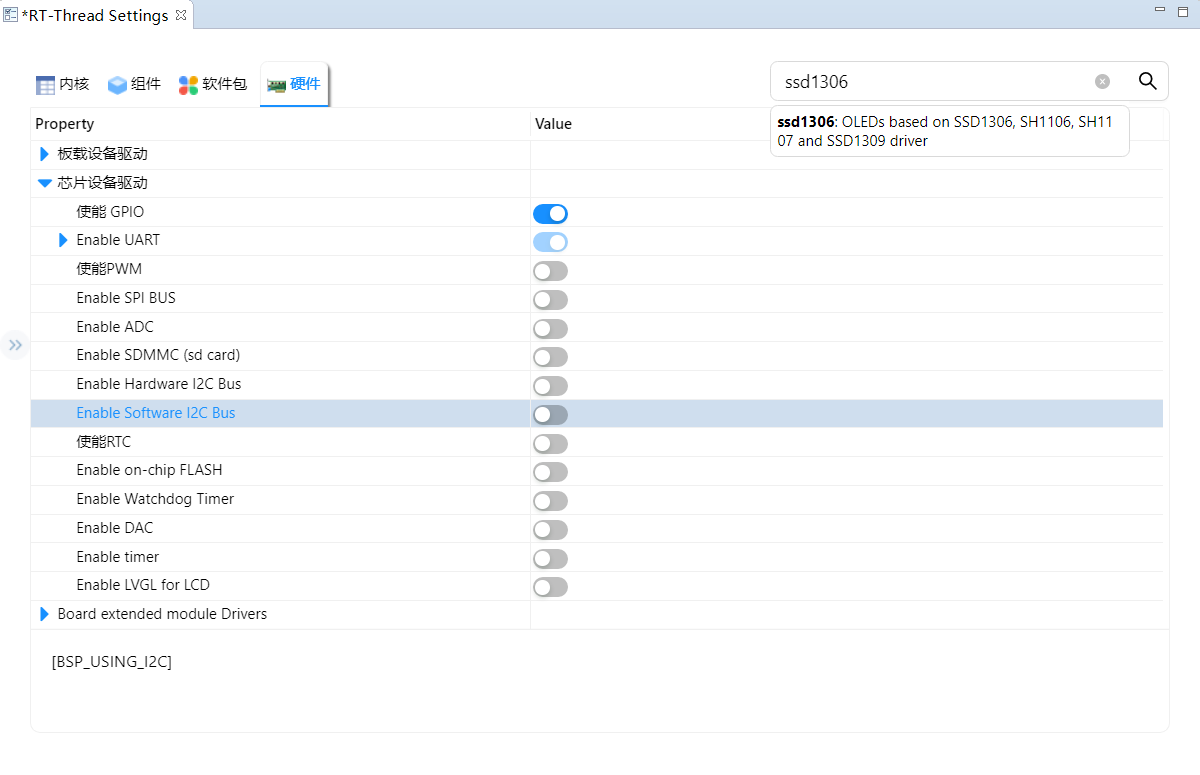Screen dimensions: 1200x775
Task: Expand the Enable UART sub-options arrow
Action: [63, 240]
